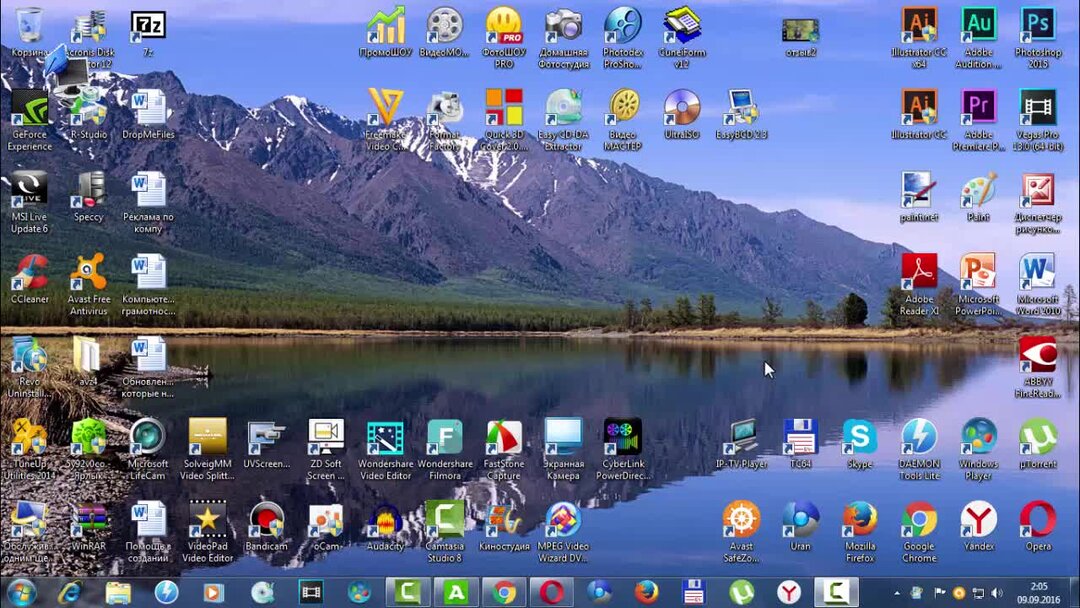The width and height of the screenshot is (1080, 608).
Task: Launch Wondershare Filmora icon
Action: pyautogui.click(x=445, y=449)
